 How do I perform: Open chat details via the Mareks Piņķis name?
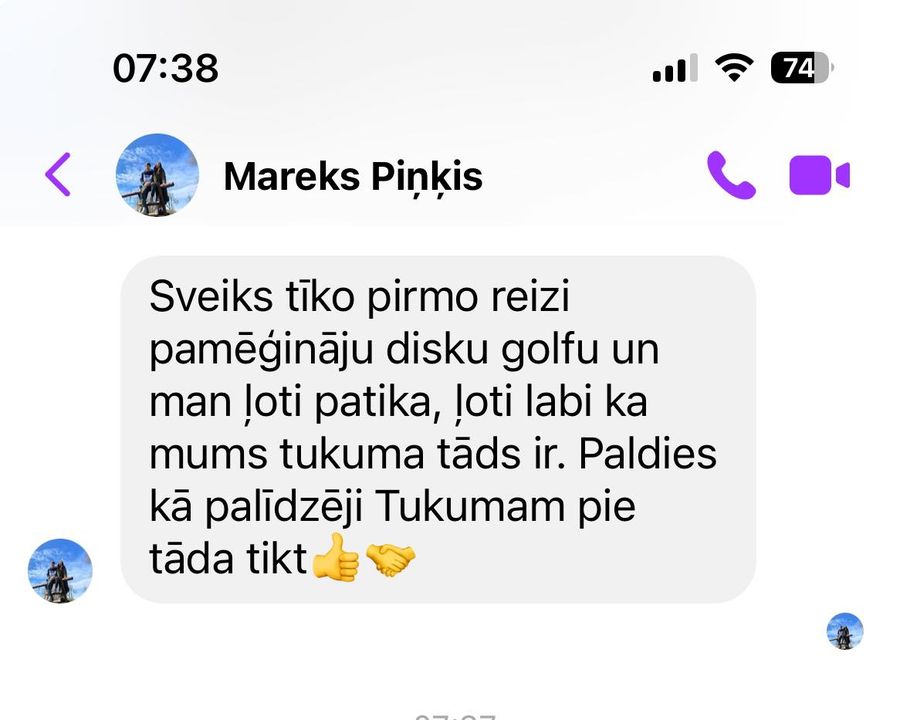pos(353,176)
